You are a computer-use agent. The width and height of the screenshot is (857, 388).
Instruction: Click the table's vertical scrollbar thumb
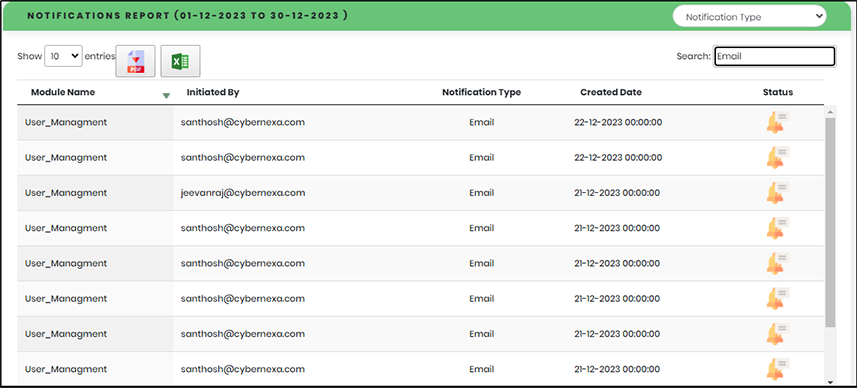[830, 222]
